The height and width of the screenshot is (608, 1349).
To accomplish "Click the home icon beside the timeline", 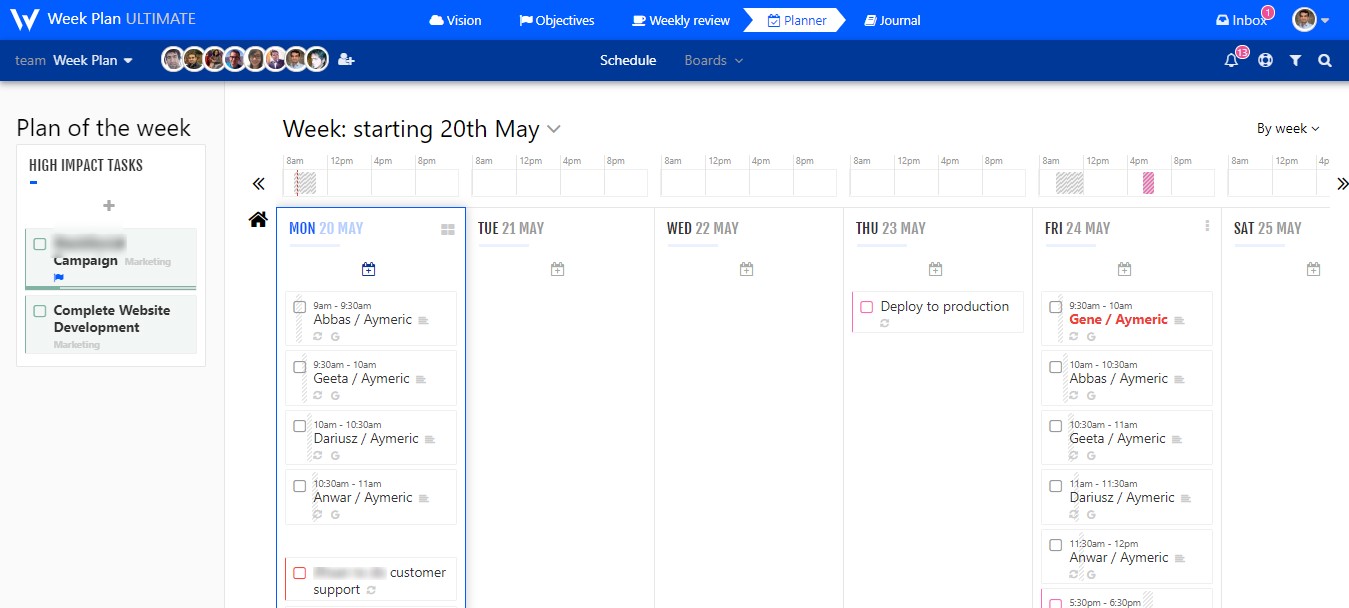I will pyautogui.click(x=258, y=219).
